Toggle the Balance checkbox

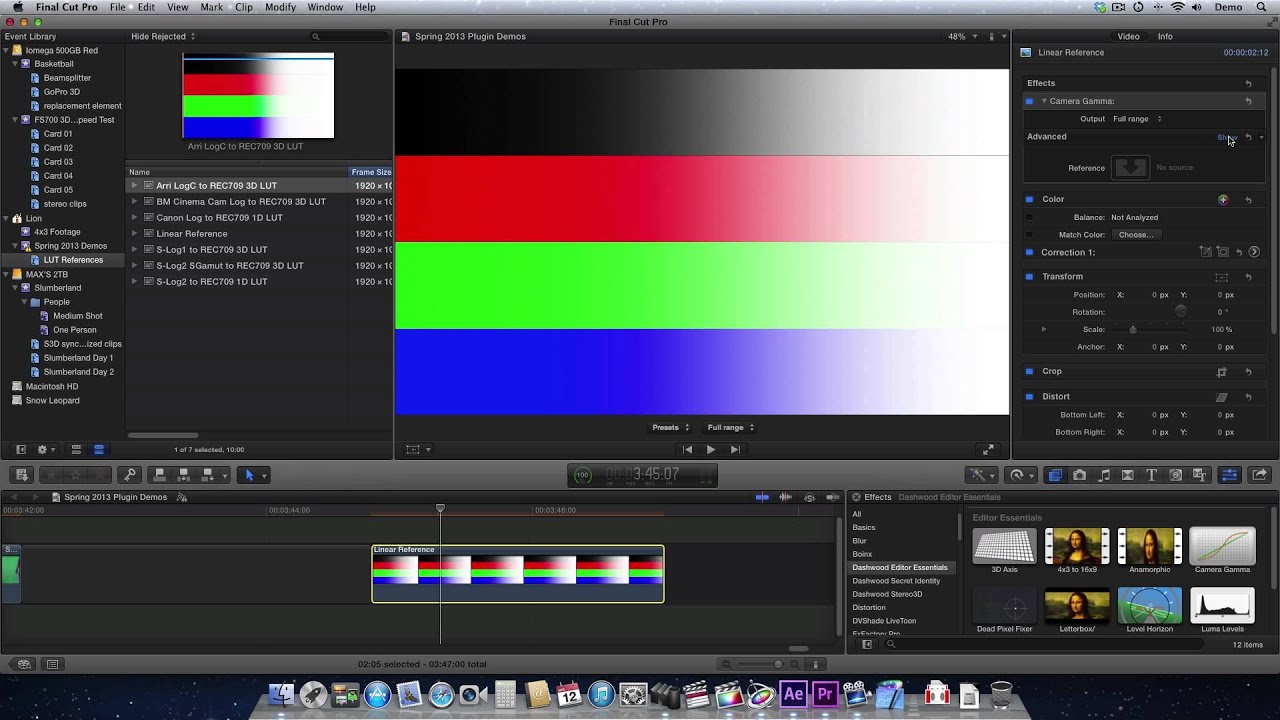point(1029,217)
